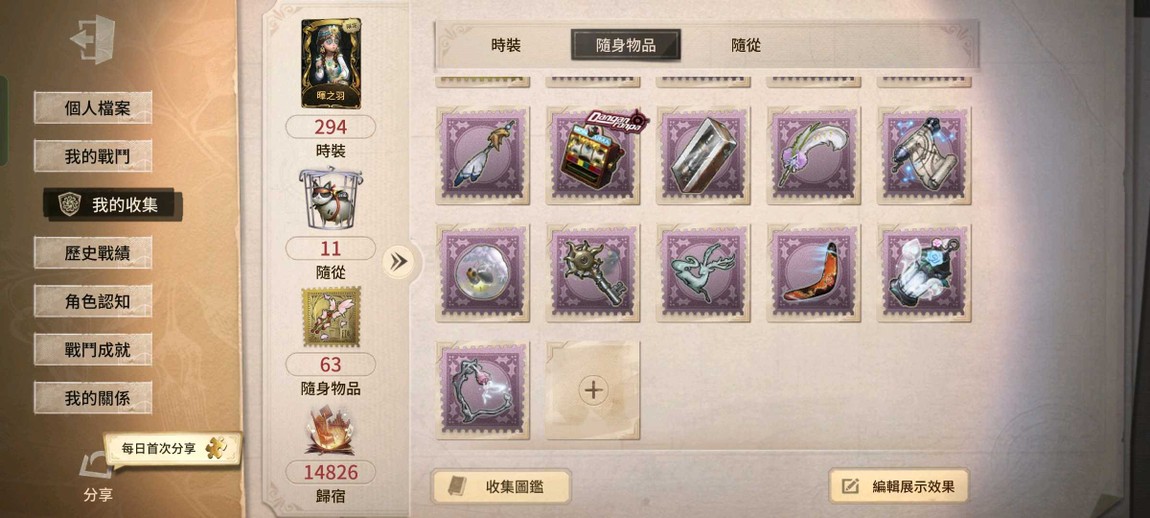Add item via empty plus slot

593,390
